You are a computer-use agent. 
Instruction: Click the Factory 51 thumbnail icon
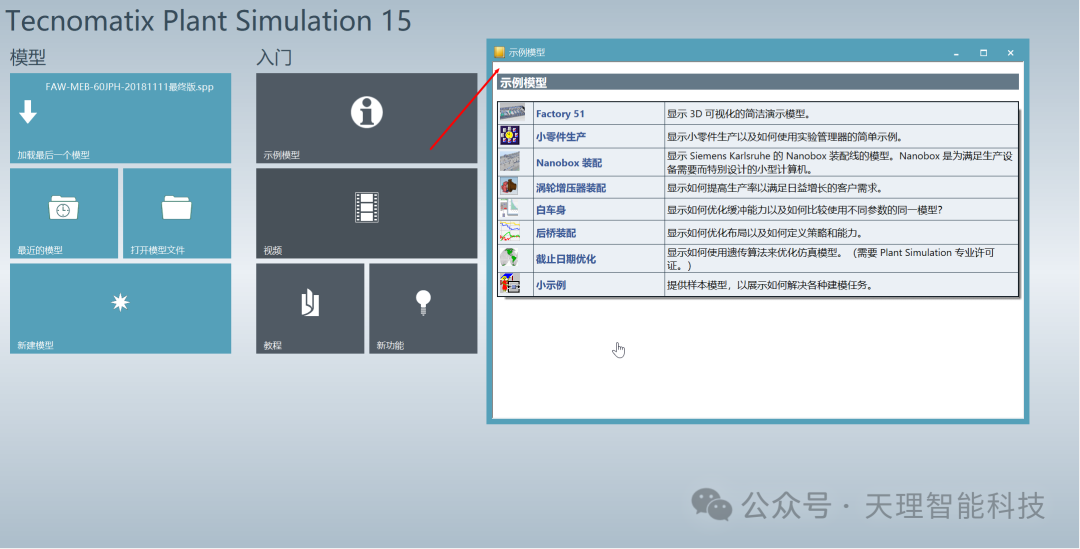point(512,112)
